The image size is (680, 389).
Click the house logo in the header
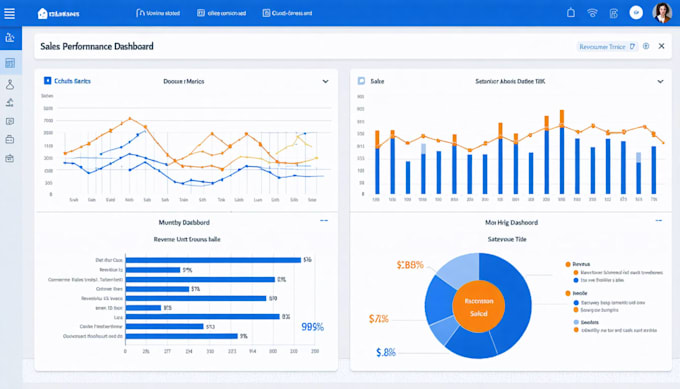(42, 13)
